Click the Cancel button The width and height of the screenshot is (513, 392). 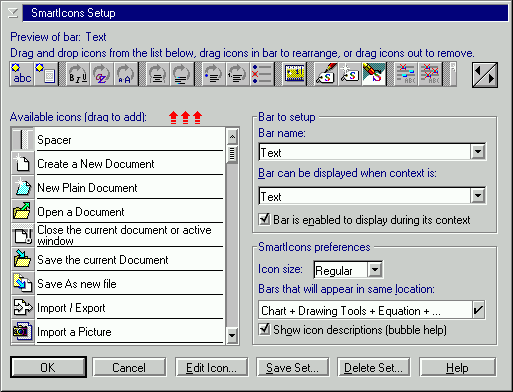point(129,367)
